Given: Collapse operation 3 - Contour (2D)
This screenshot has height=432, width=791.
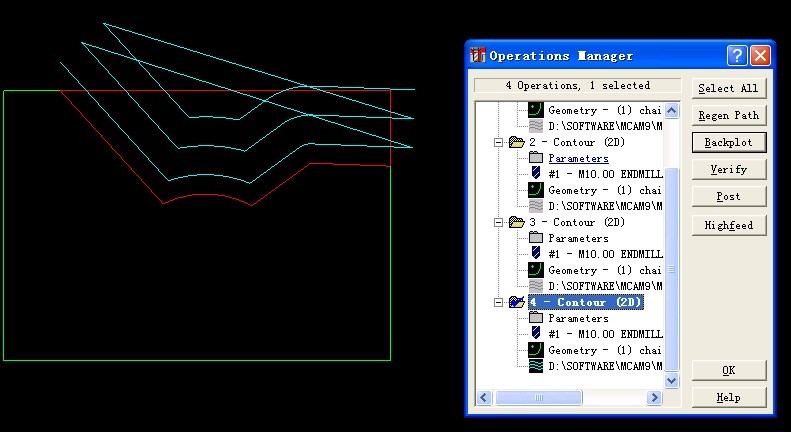Looking at the screenshot, I should [498, 222].
